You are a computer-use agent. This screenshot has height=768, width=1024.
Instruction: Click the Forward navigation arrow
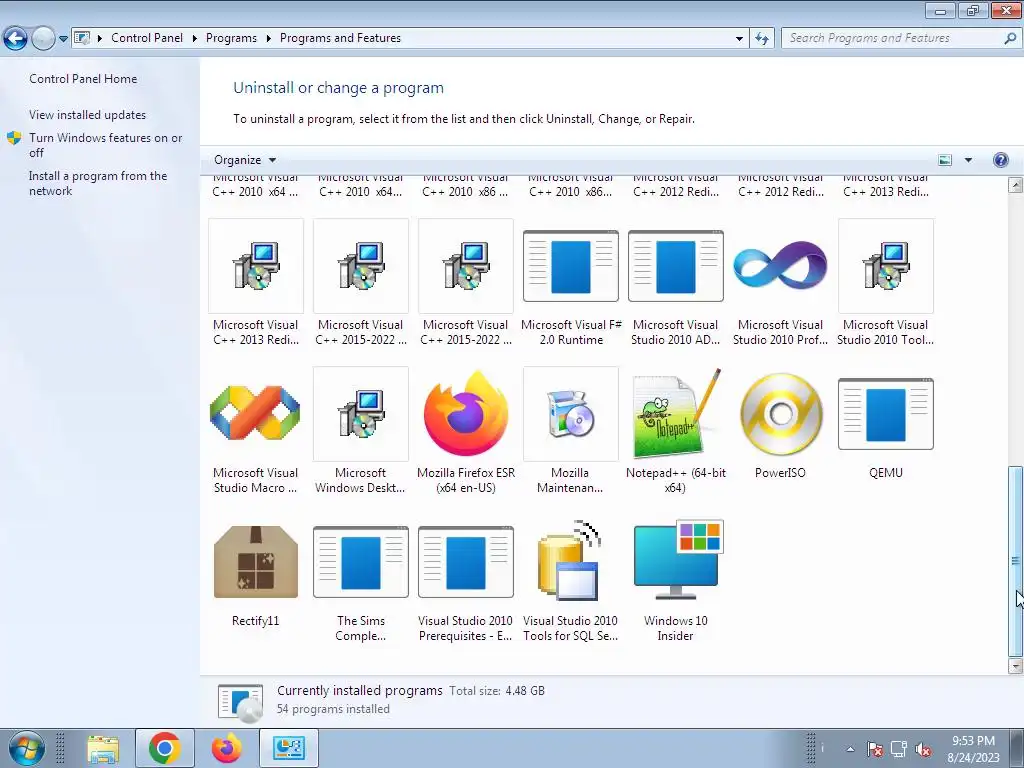click(43, 39)
